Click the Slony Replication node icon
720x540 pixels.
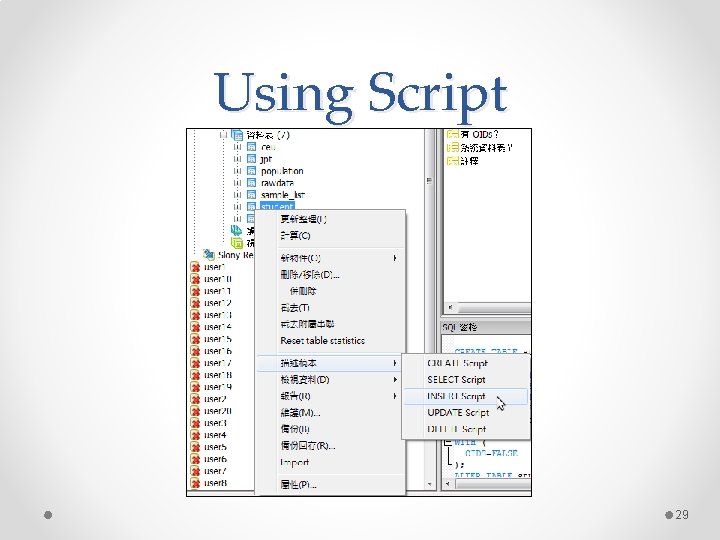pos(209,254)
